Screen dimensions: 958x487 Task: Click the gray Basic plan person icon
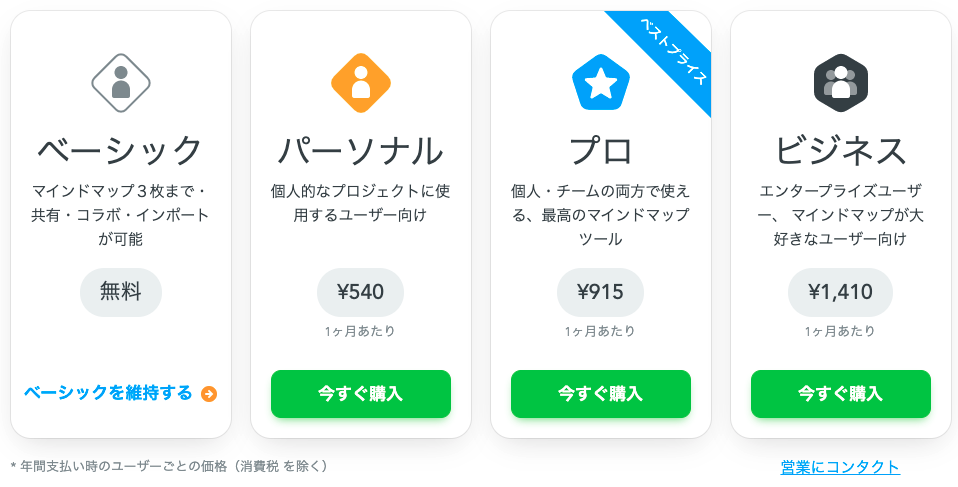pos(121,82)
